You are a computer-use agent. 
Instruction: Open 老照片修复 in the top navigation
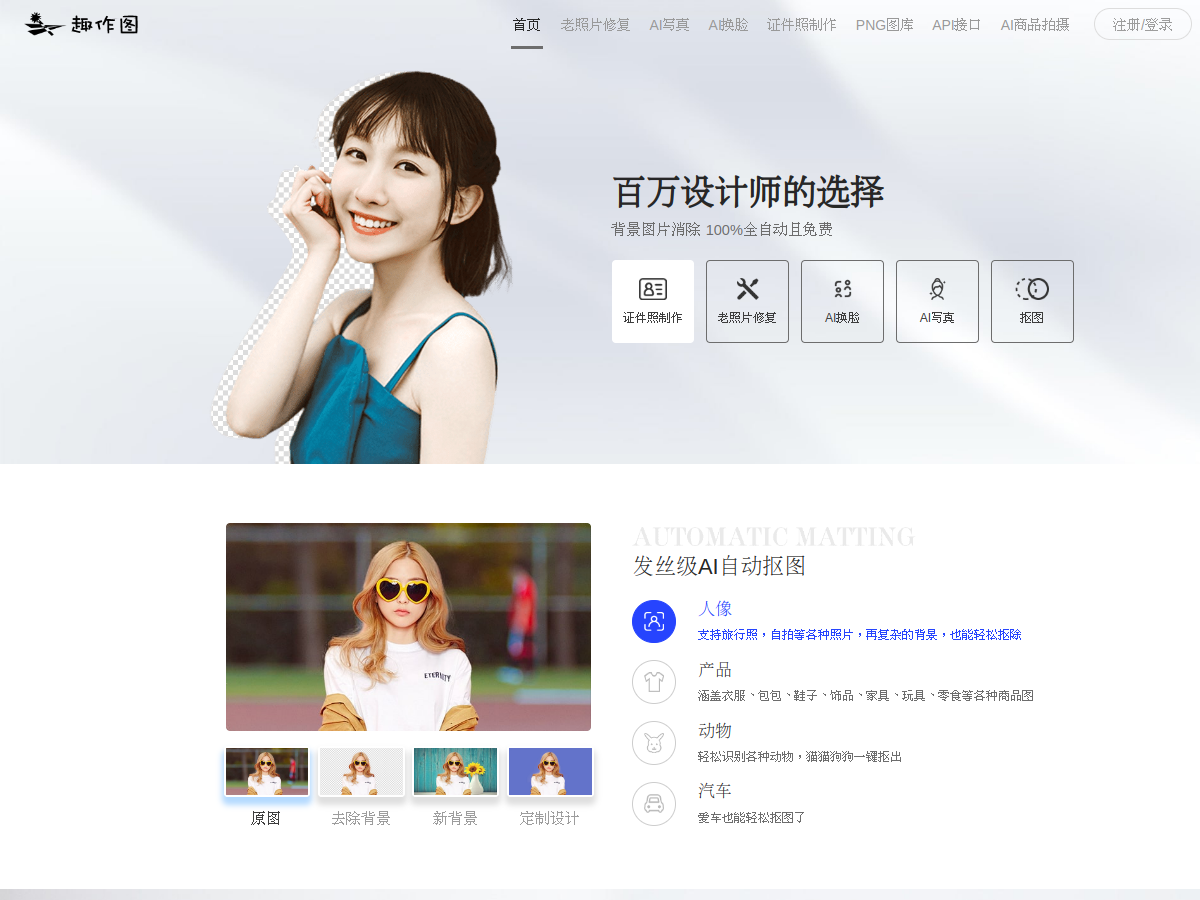[x=596, y=25]
